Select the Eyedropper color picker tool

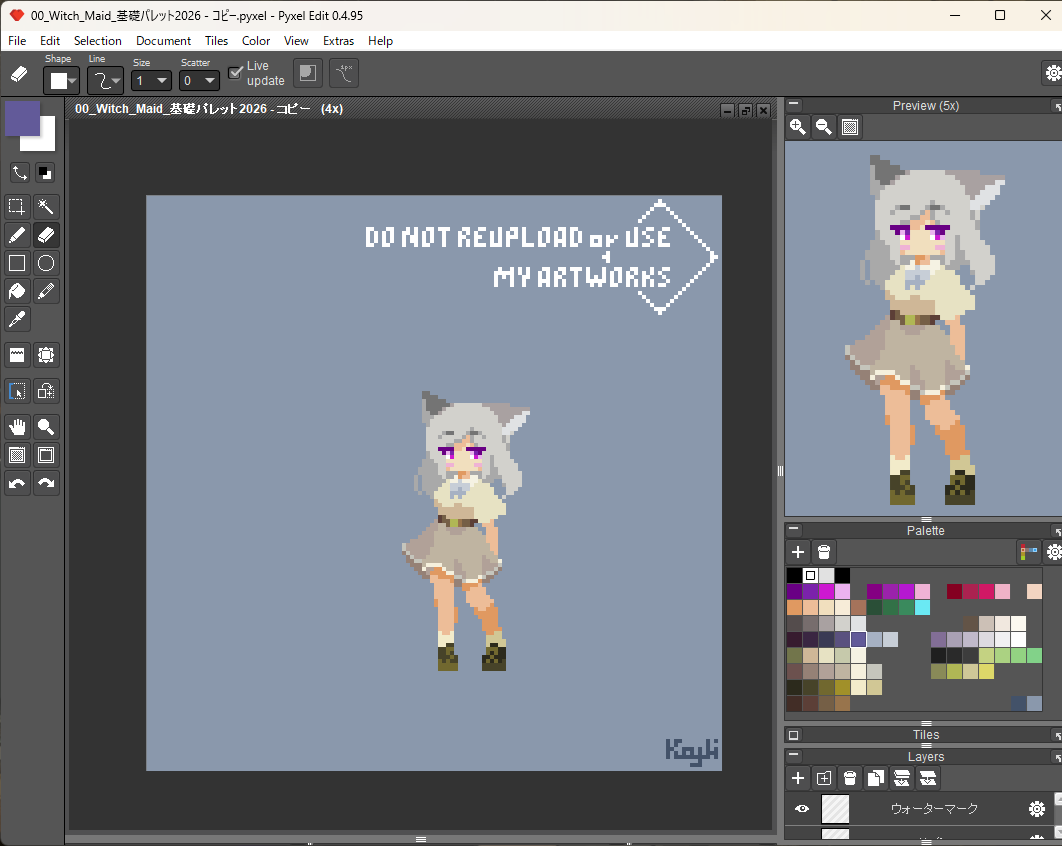[x=17, y=319]
